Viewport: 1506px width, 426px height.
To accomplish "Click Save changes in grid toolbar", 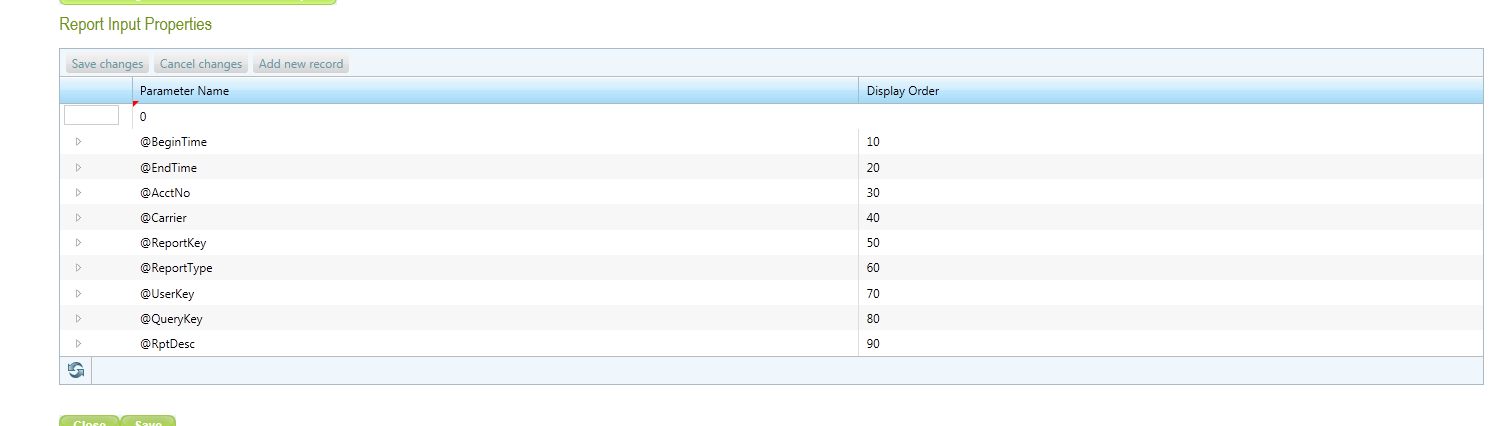I will [x=108, y=64].
